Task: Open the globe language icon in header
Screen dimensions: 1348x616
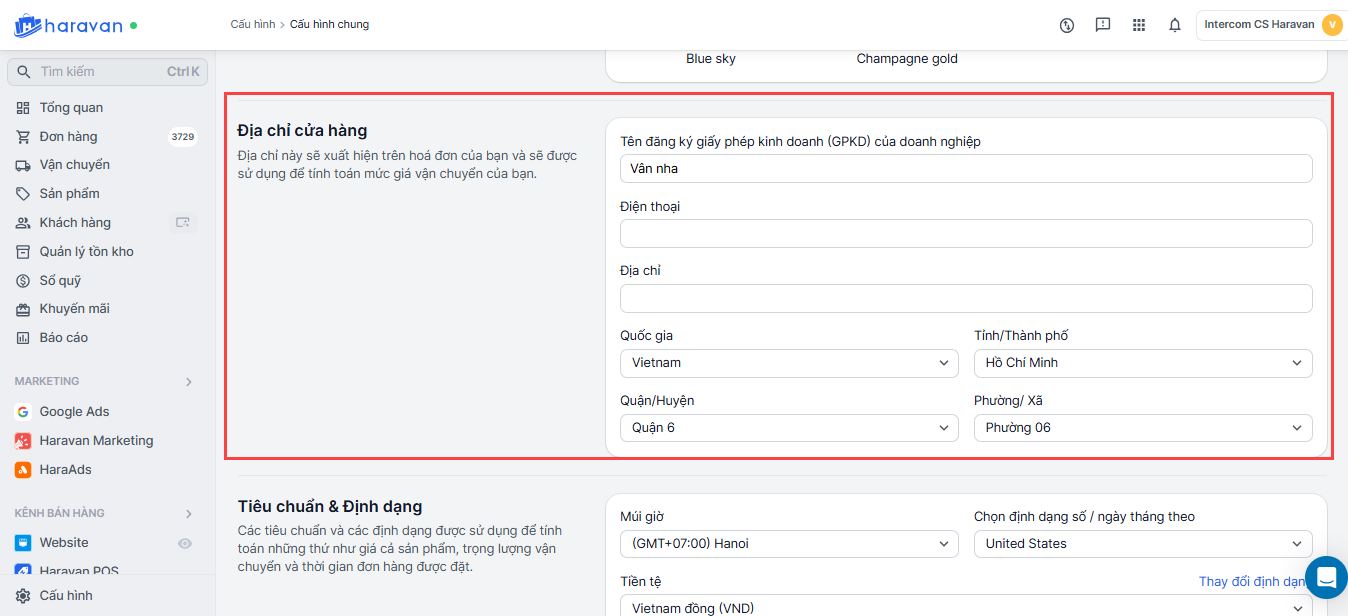Action: pos(1067,25)
